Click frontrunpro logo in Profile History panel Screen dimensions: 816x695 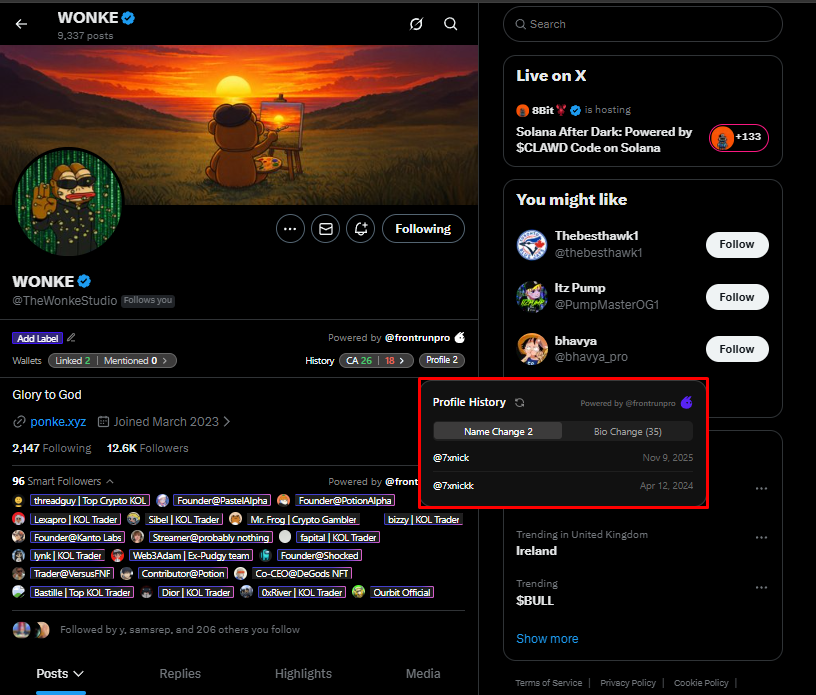click(x=686, y=402)
